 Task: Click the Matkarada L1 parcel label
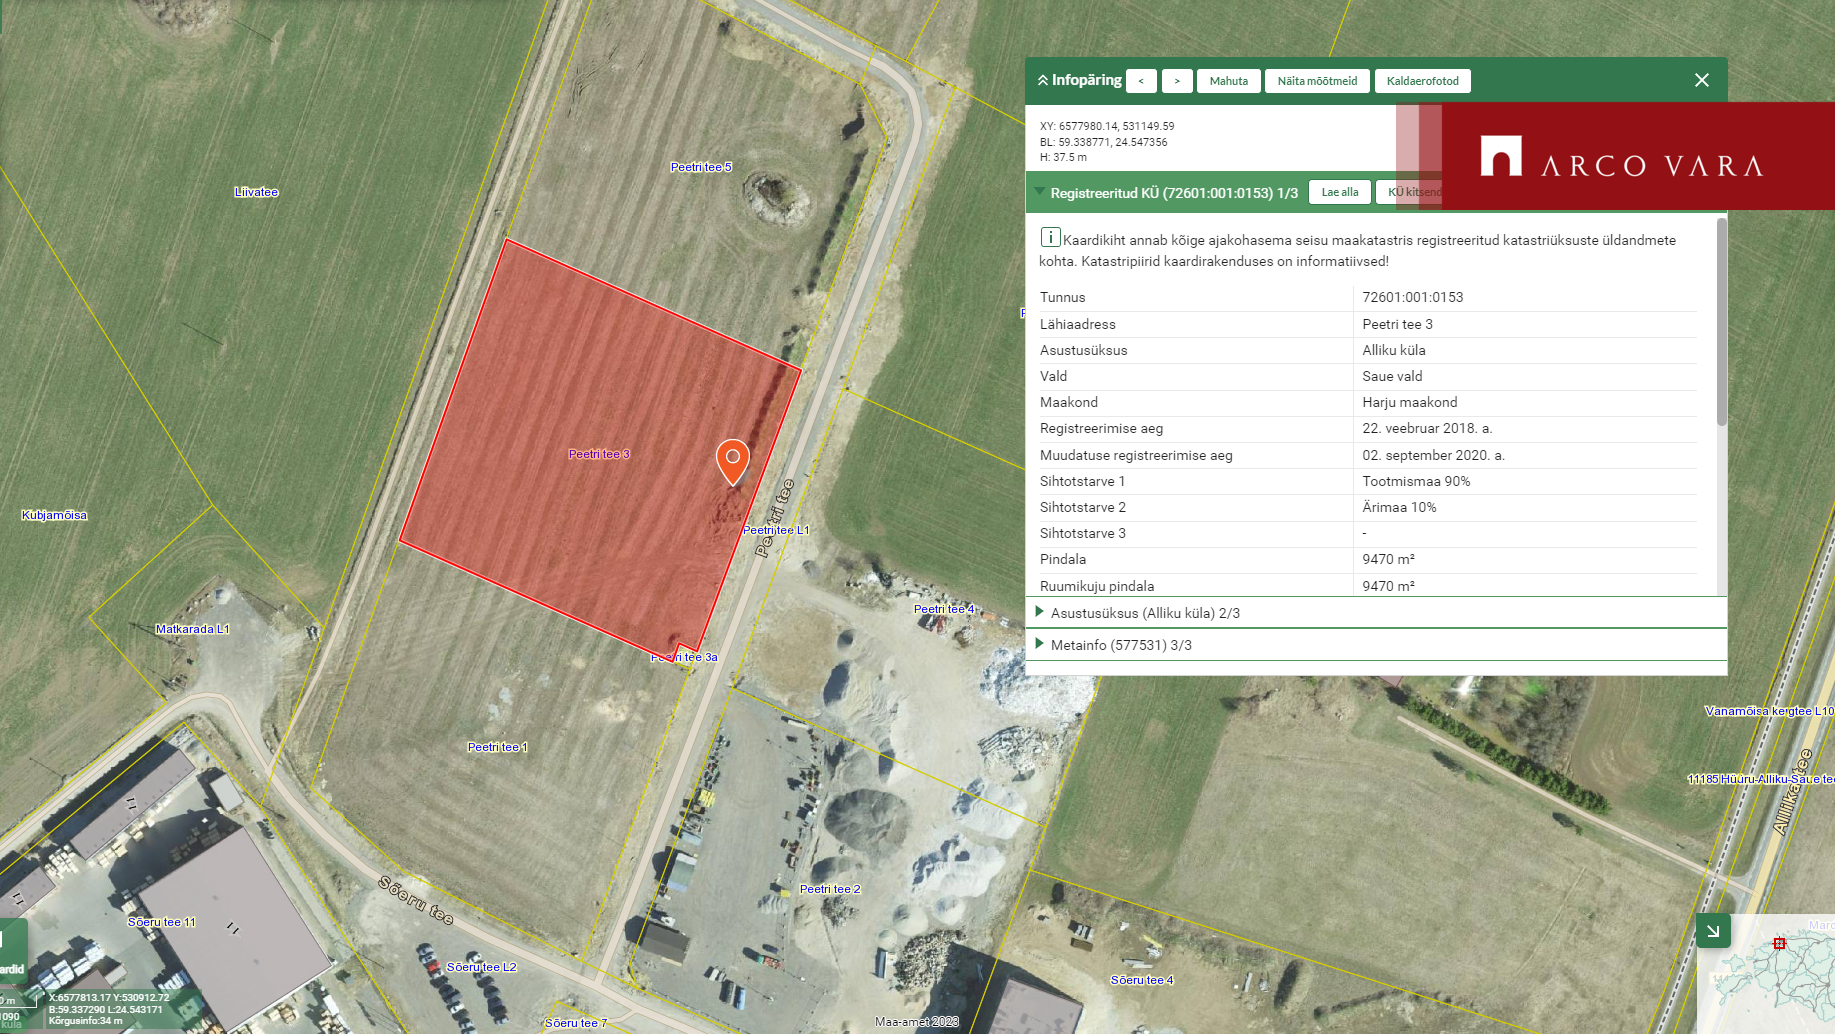tap(192, 629)
